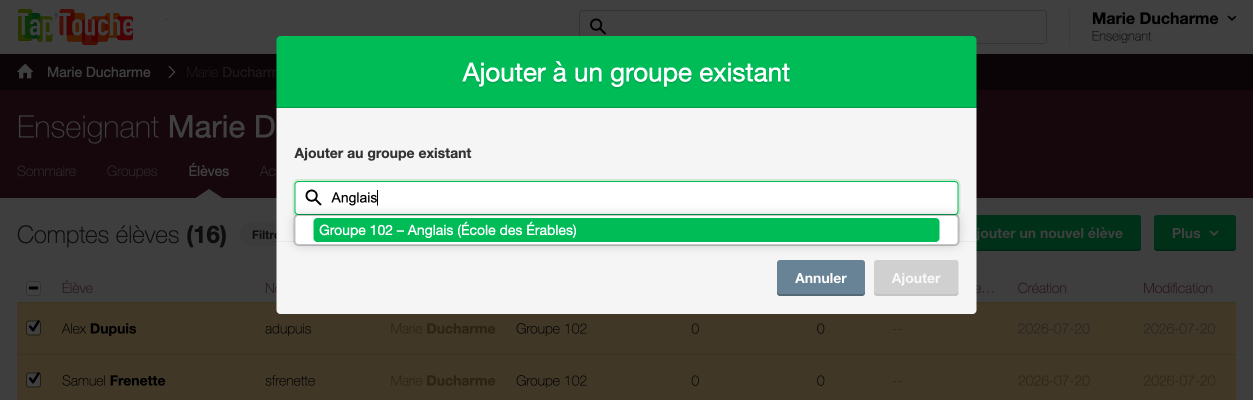The height and width of the screenshot is (400, 1253).
Task: Expand the Plus dropdown button
Action: tap(1195, 233)
